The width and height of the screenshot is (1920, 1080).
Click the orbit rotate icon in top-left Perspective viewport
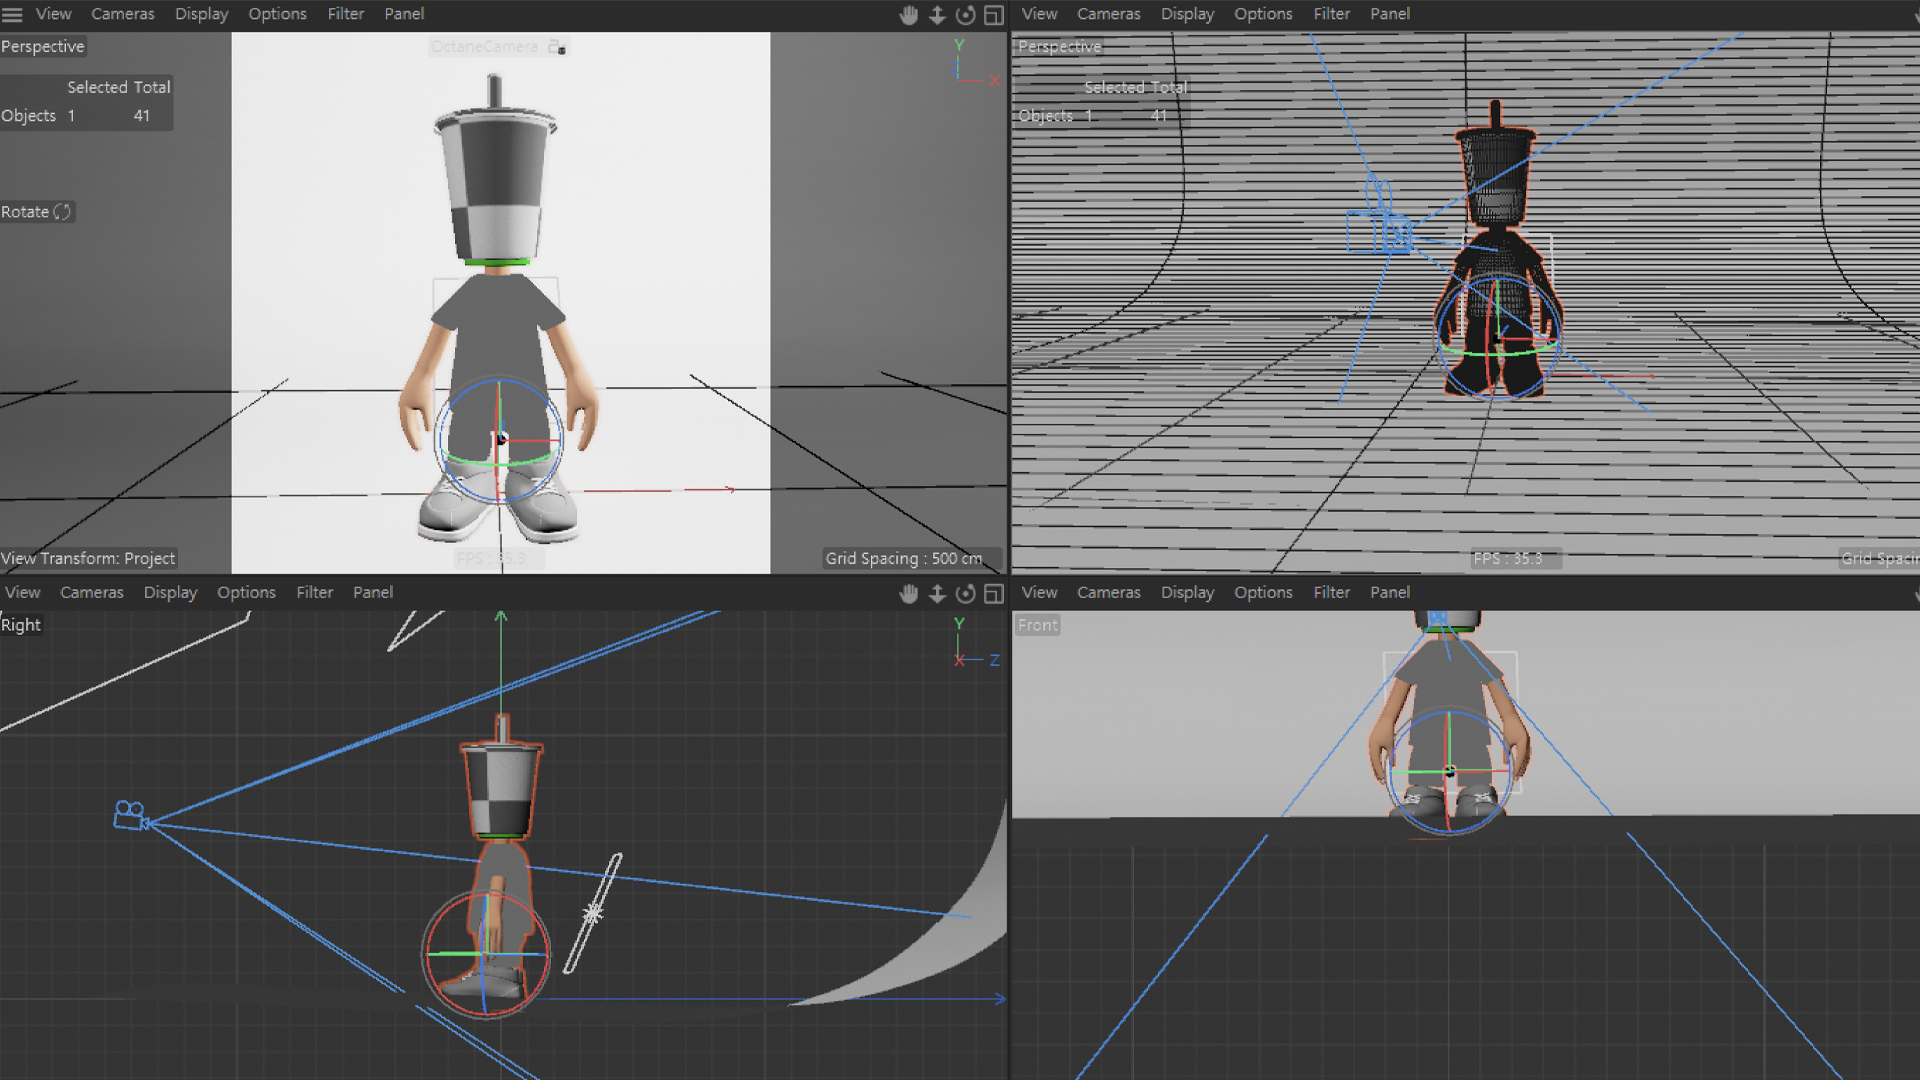pyautogui.click(x=965, y=15)
